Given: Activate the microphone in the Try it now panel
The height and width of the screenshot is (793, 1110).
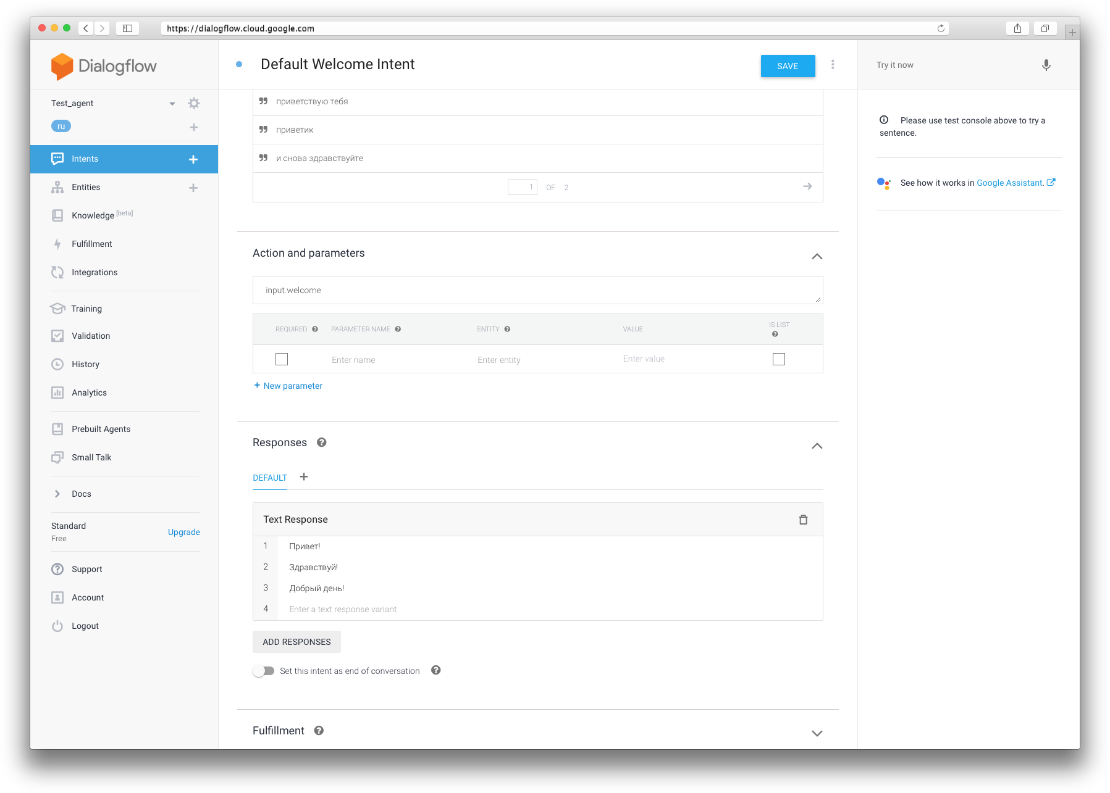Looking at the screenshot, I should 1046,64.
